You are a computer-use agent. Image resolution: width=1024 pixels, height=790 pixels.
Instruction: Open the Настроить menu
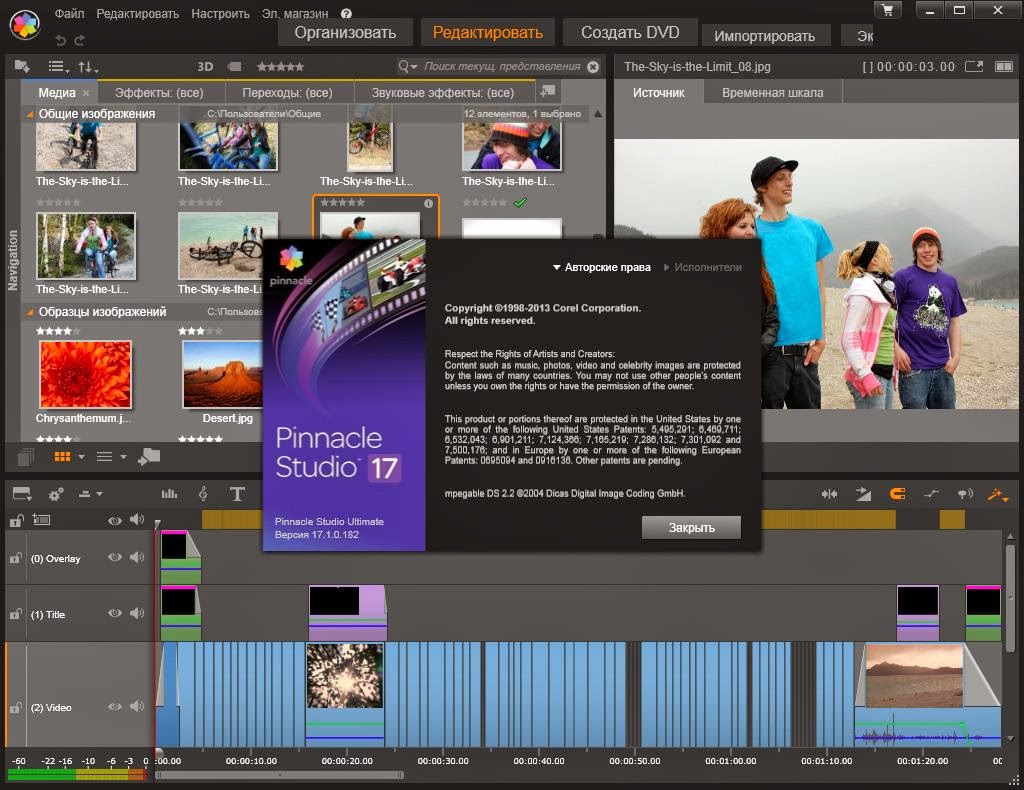coord(220,13)
